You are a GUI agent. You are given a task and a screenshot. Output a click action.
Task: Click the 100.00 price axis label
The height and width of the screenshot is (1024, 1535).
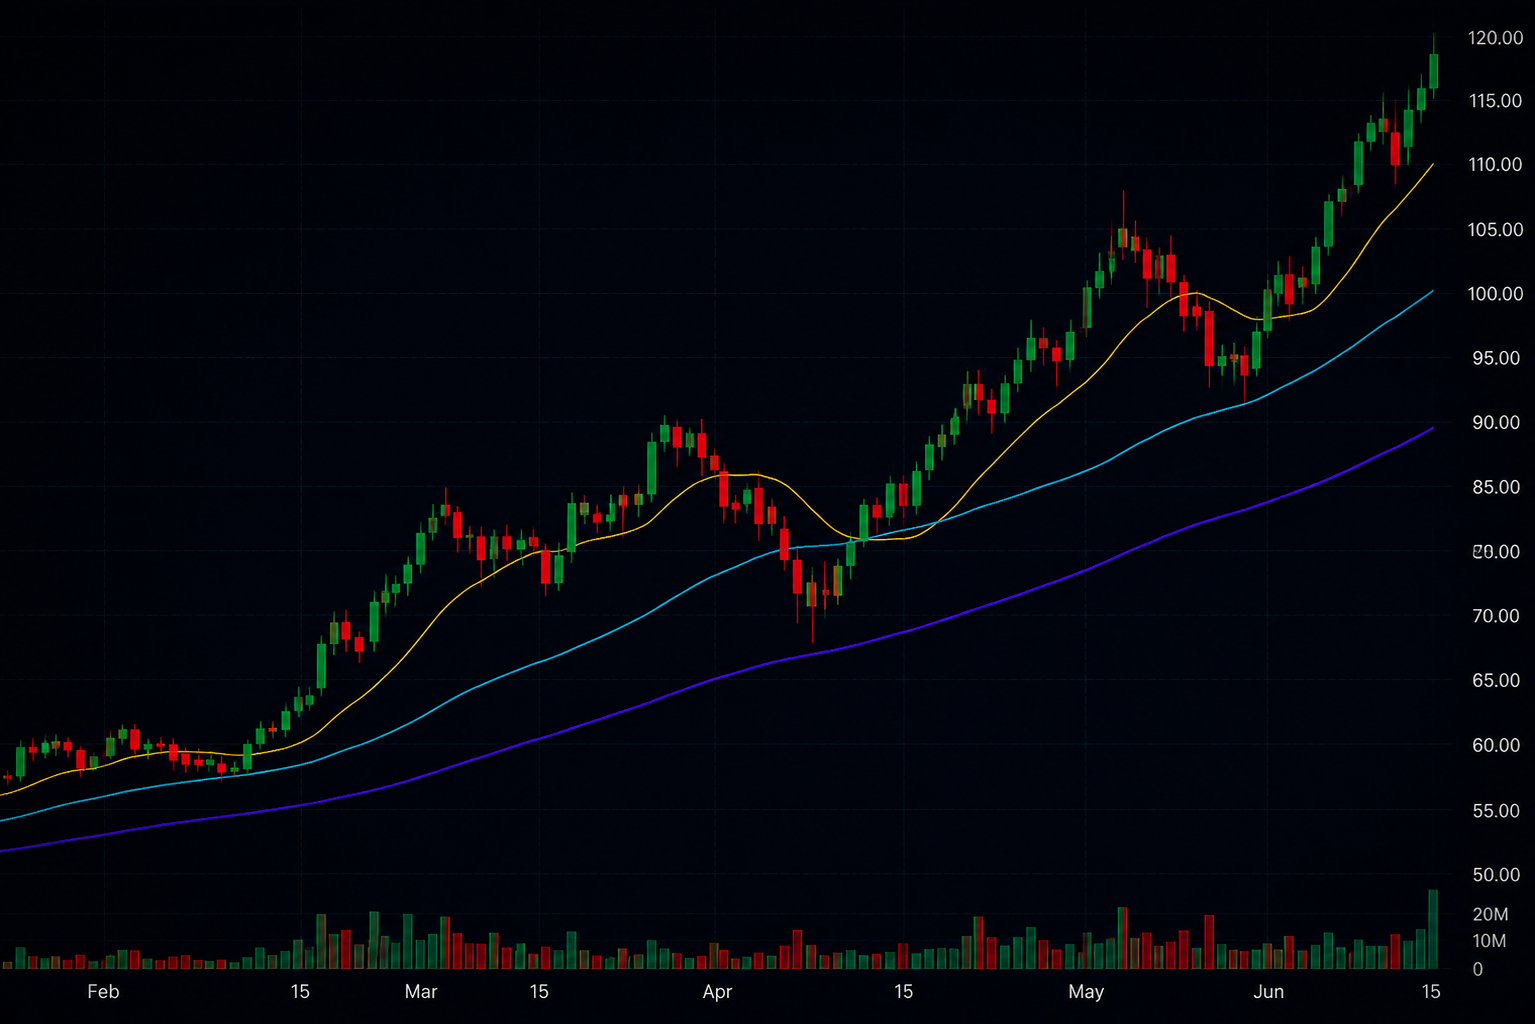(1495, 294)
